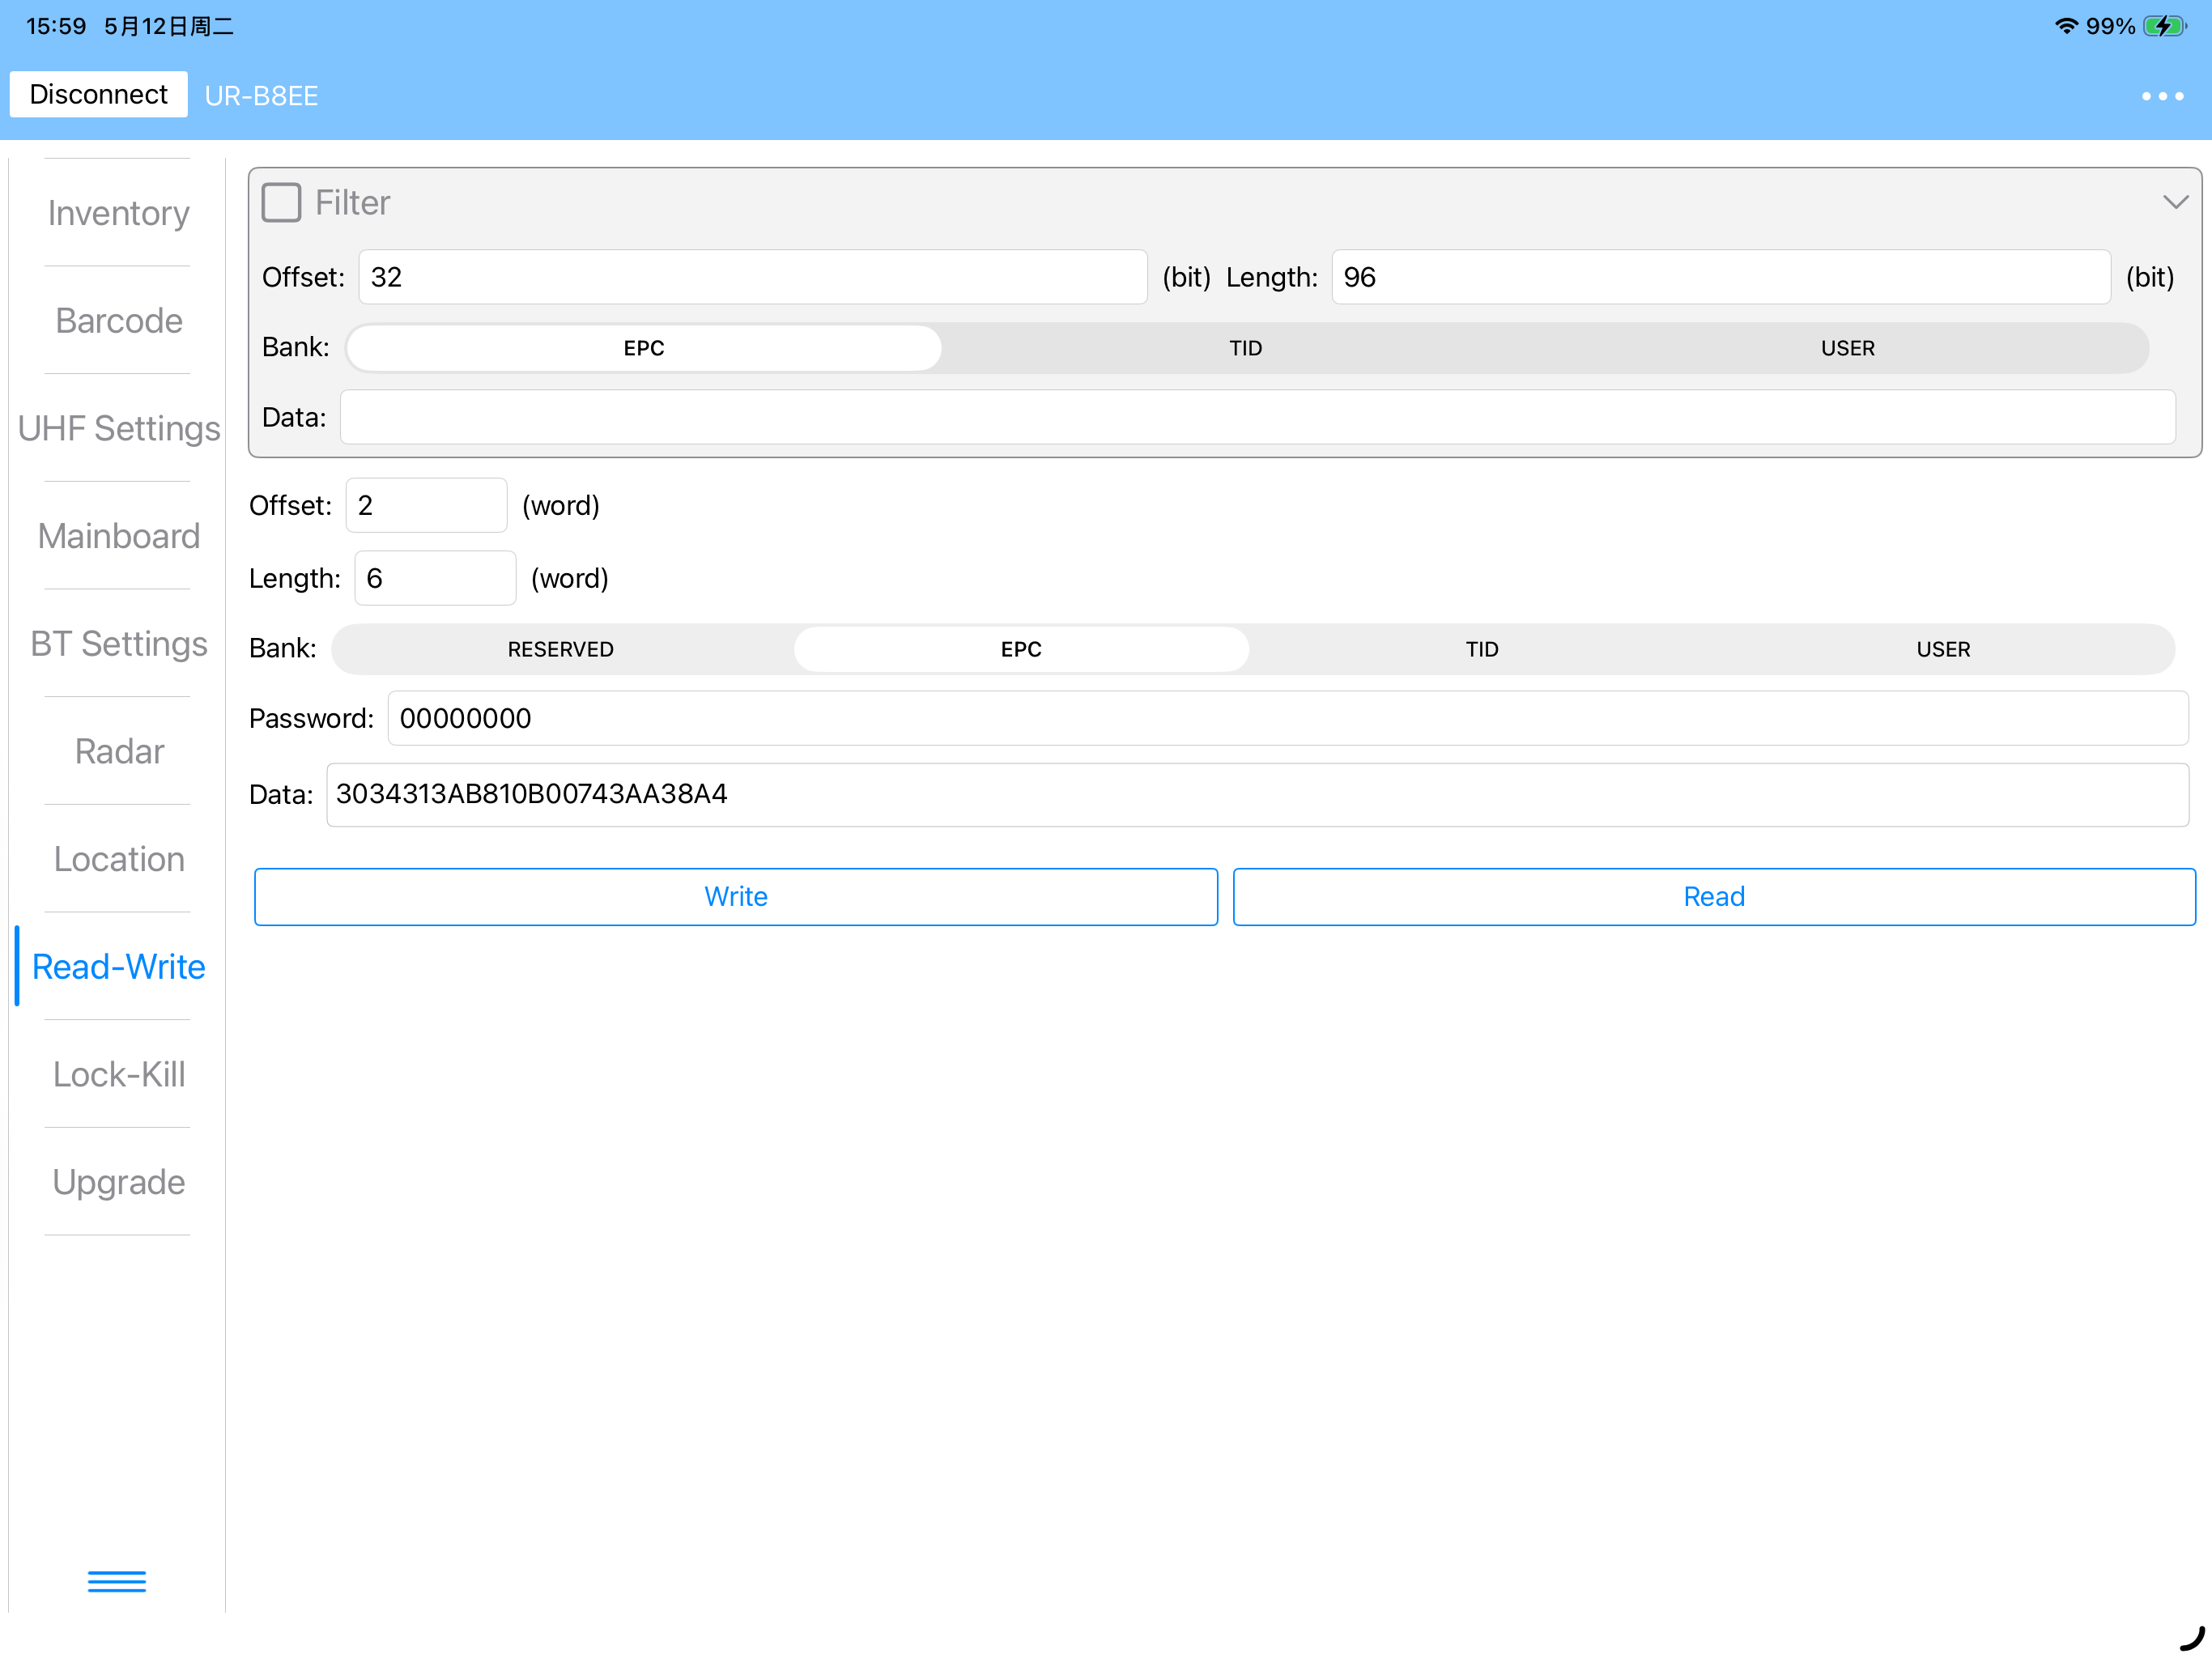Enable the Filter checkbox
Screen dimensions: 2212x1658
tap(281, 202)
